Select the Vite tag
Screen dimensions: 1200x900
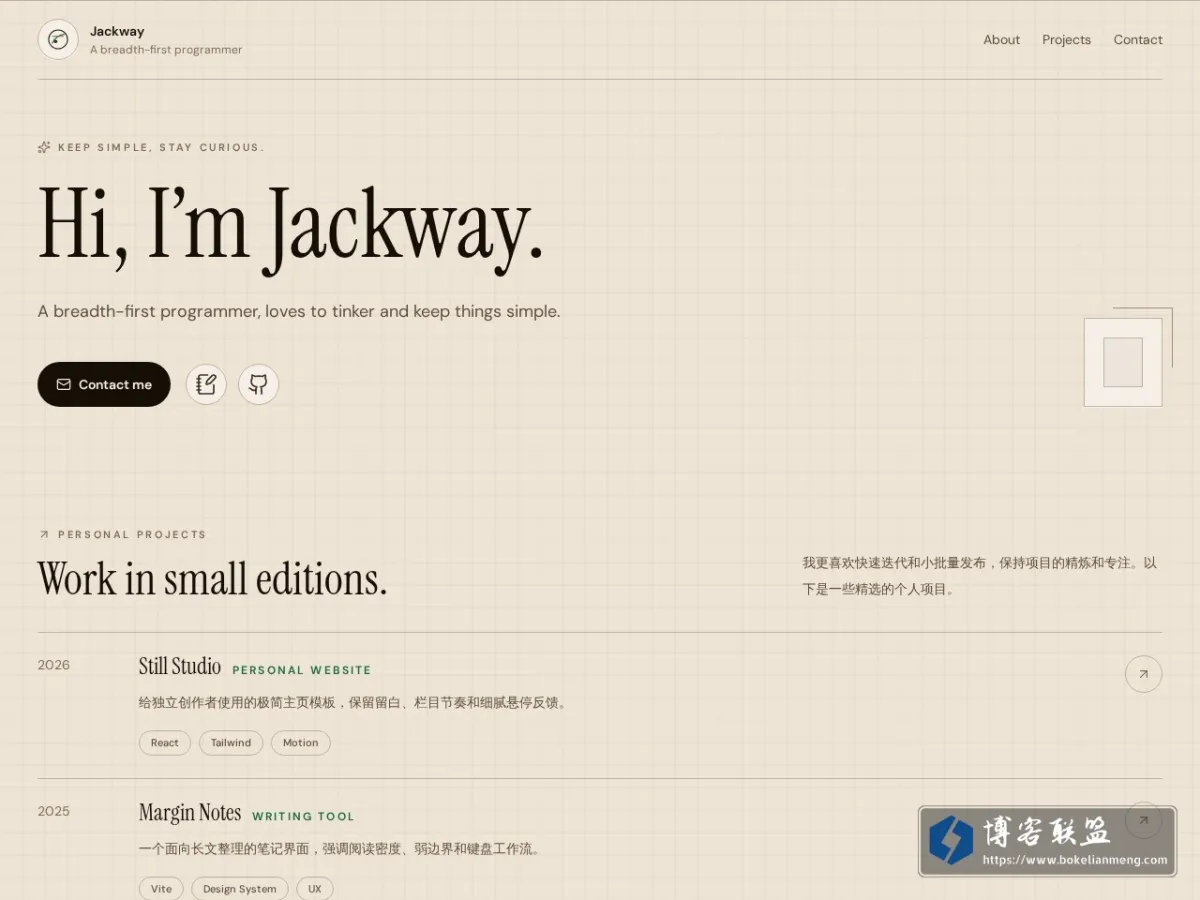(x=161, y=889)
